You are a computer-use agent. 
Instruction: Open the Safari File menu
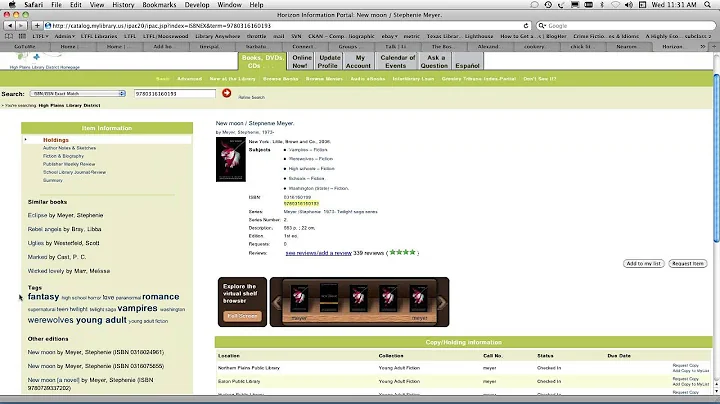[x=56, y=5]
